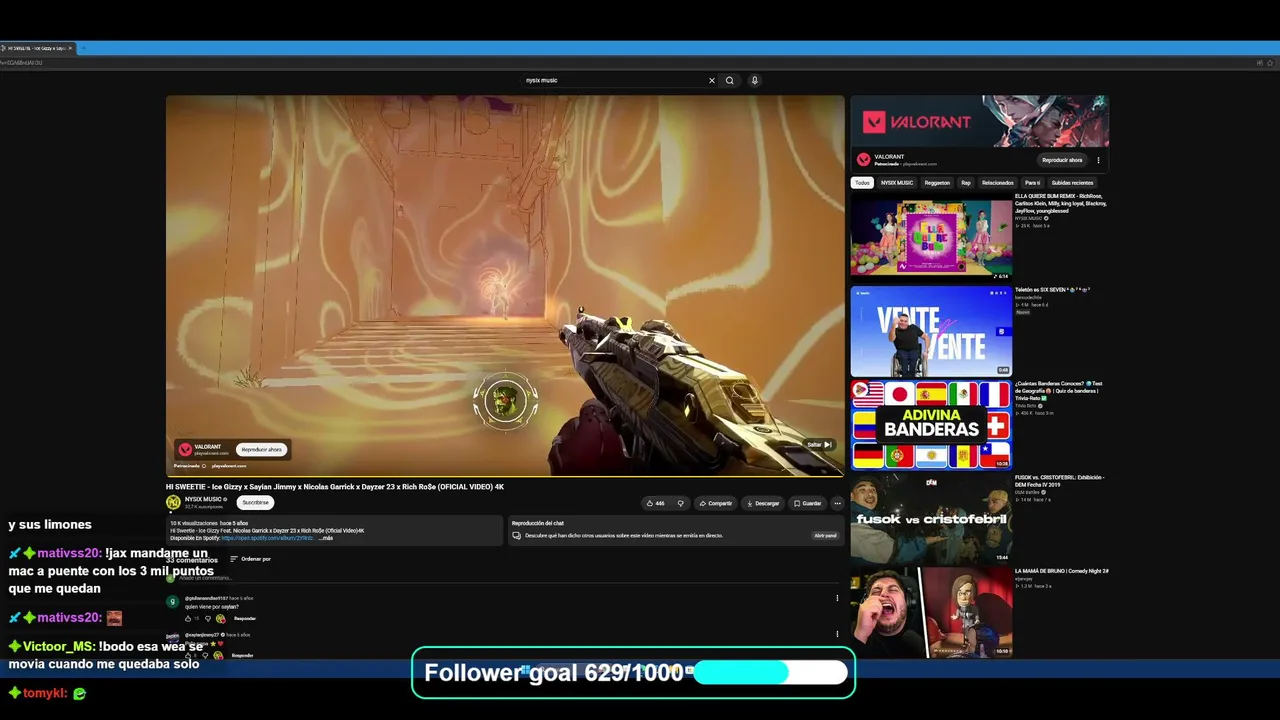Open the 'Vente Vente' Teletón thumbnail
Image resolution: width=1280 pixels, height=720 pixels.
[931, 331]
